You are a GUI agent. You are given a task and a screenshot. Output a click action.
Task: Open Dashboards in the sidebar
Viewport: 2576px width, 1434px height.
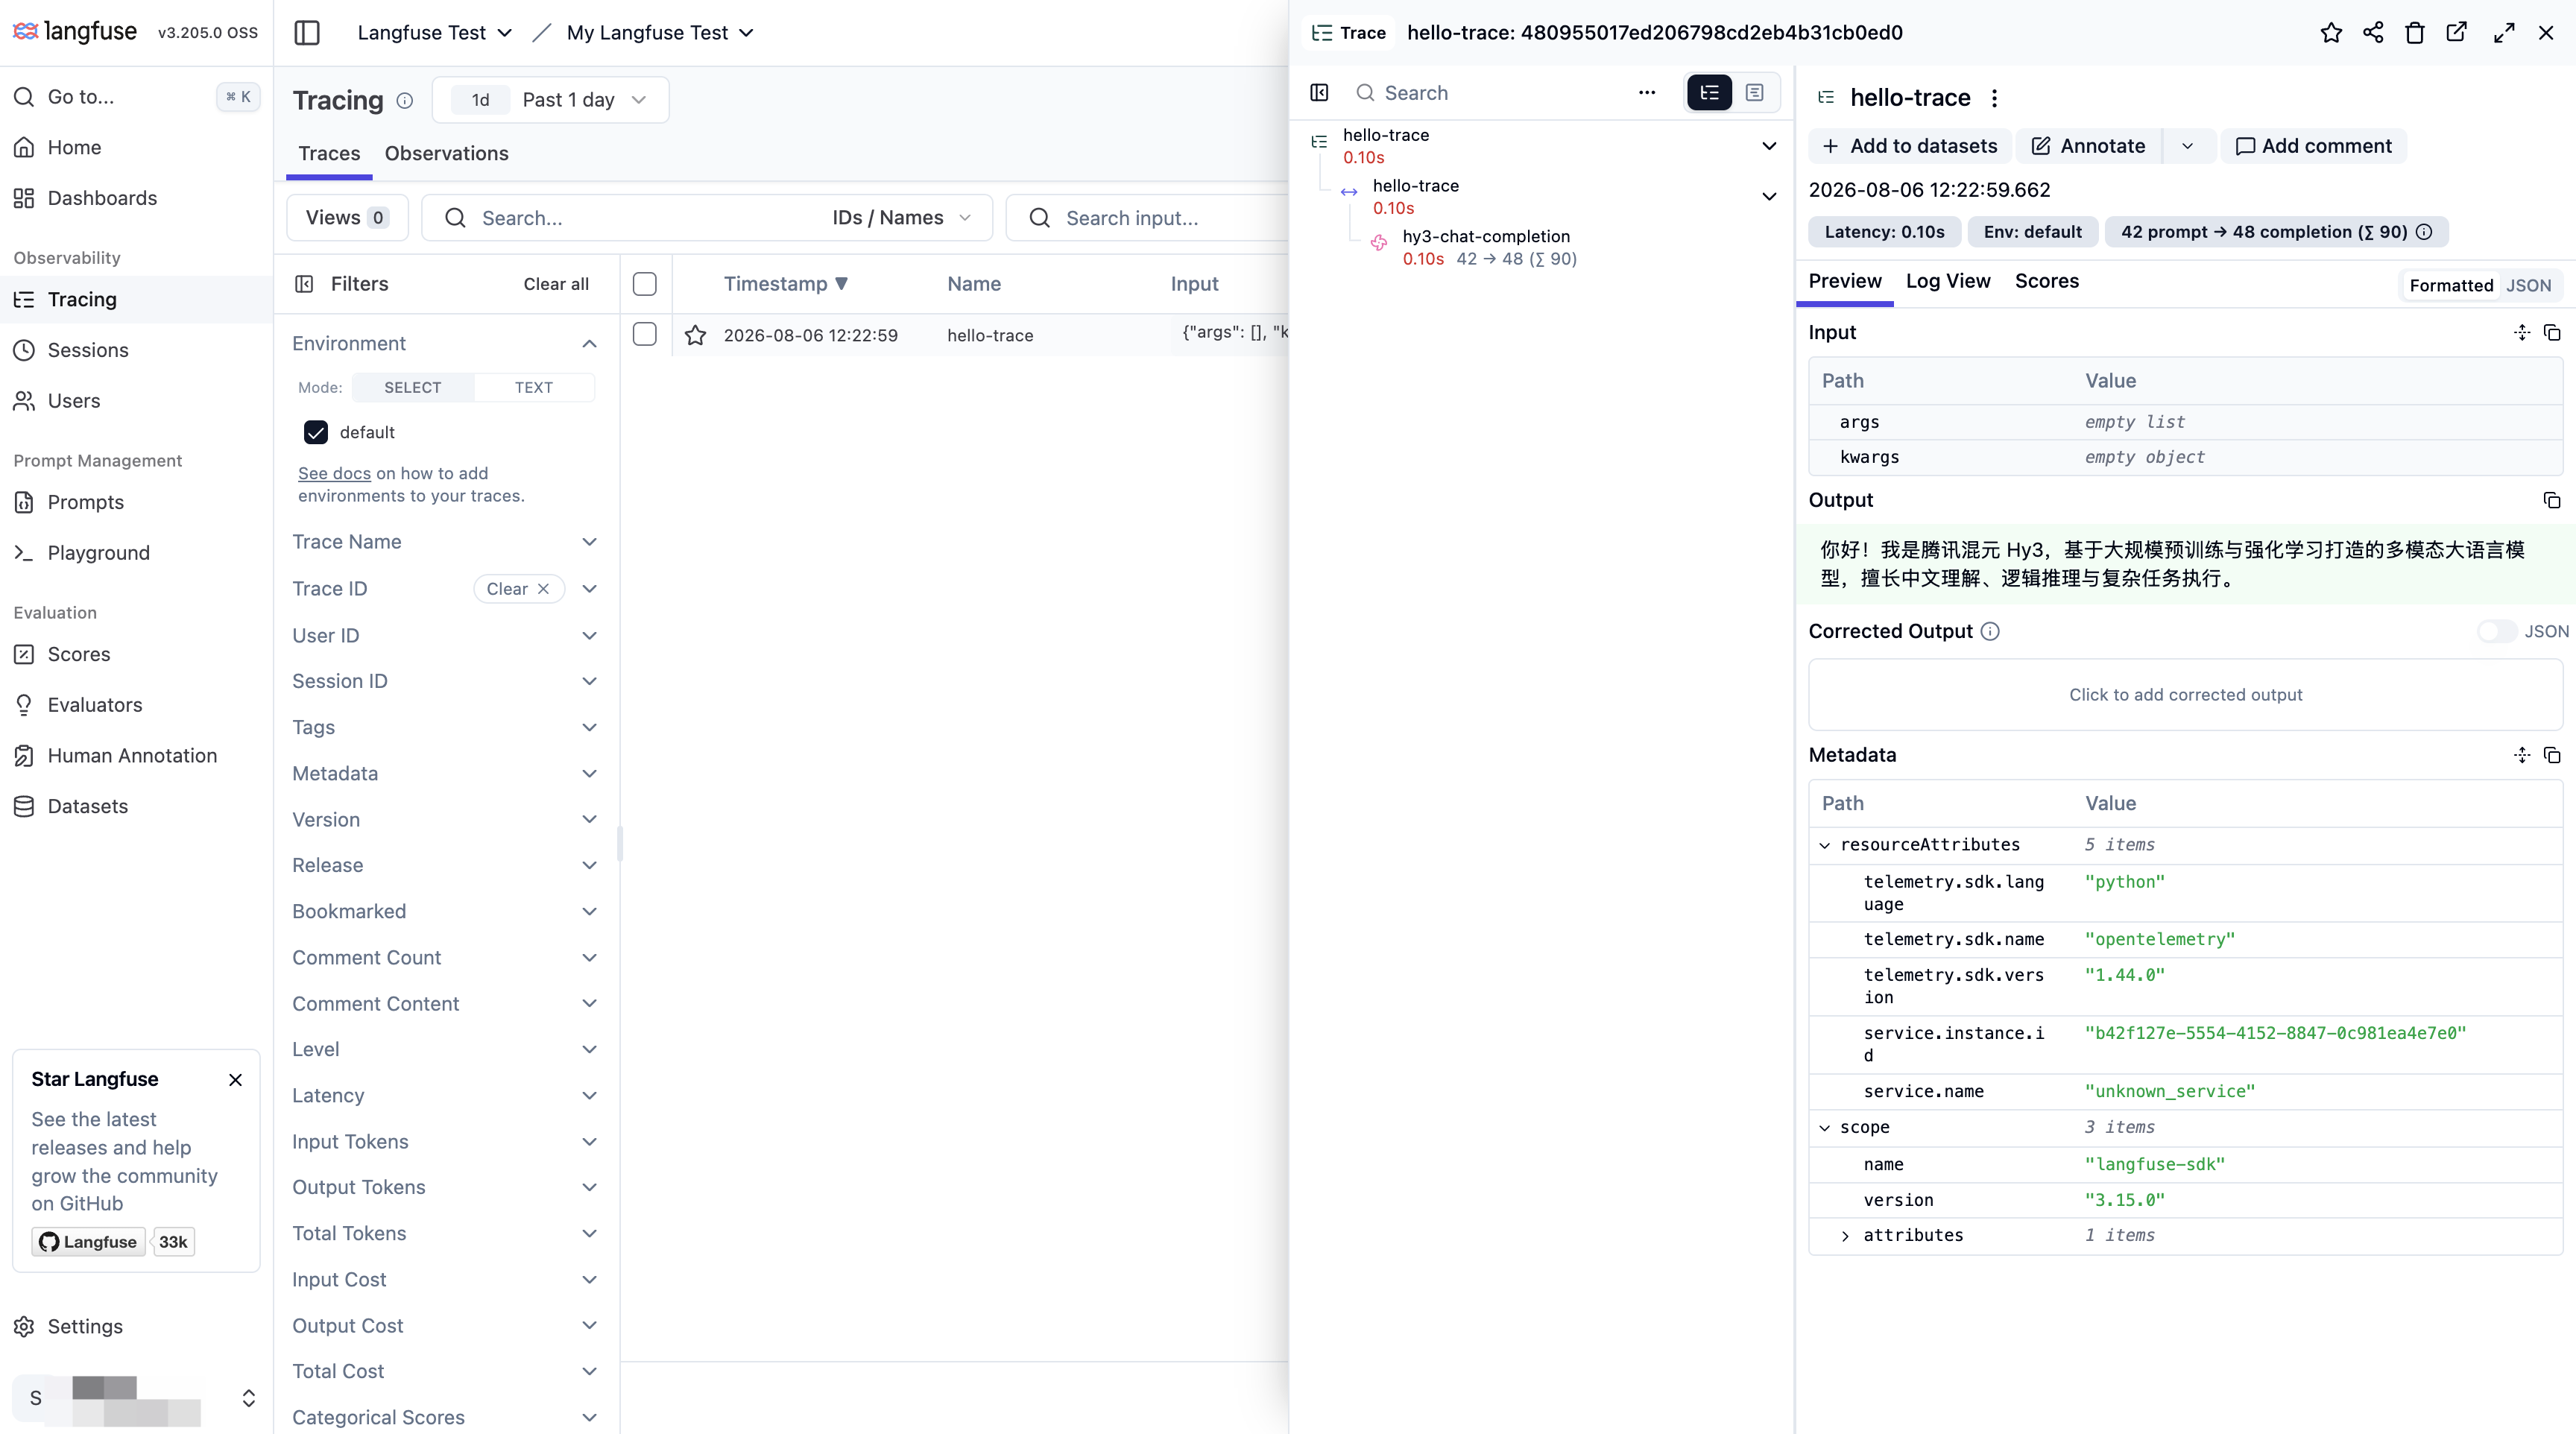tap(102, 198)
